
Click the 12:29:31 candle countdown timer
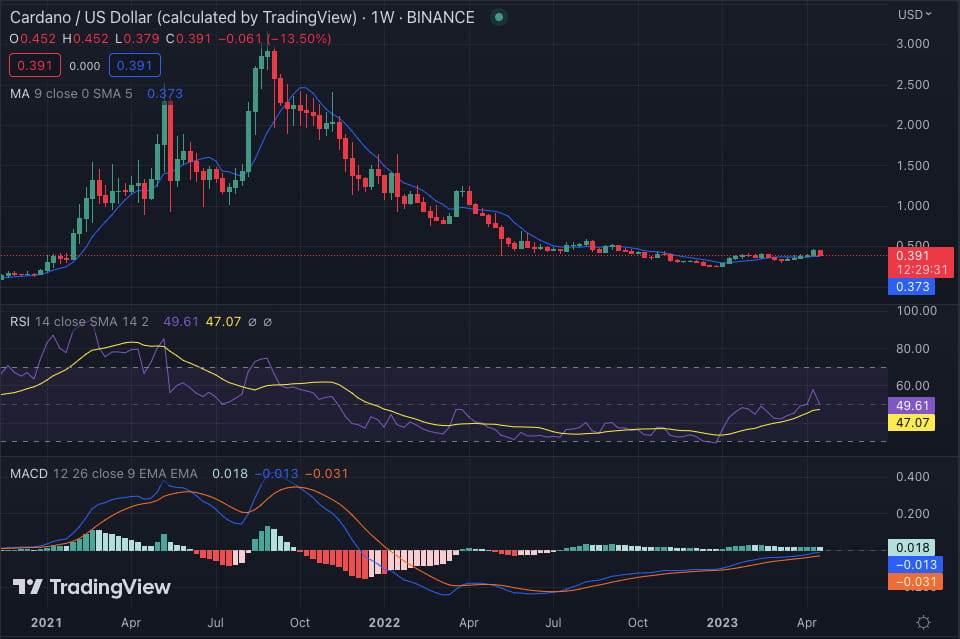click(x=922, y=270)
